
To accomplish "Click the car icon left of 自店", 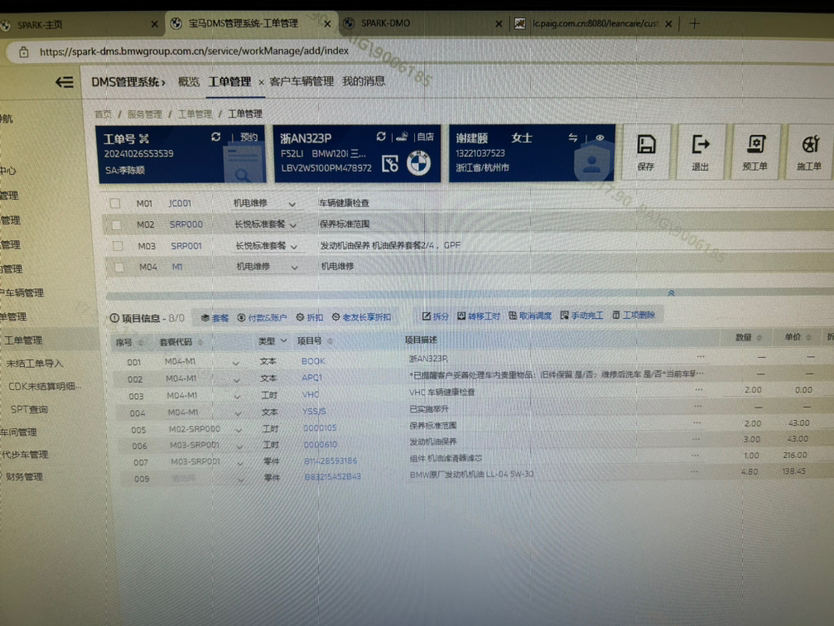I will click(x=402, y=137).
